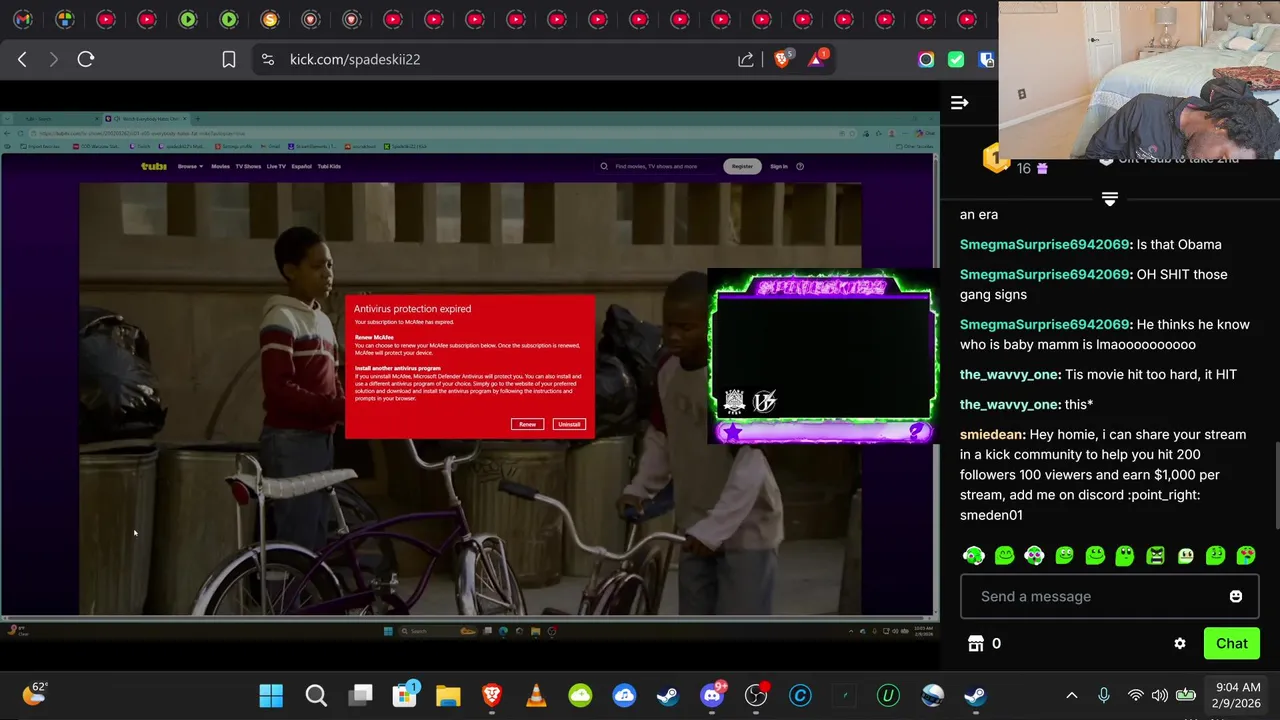Open the green checkmark extension
The width and height of the screenshot is (1280, 720).
pyautogui.click(x=956, y=59)
